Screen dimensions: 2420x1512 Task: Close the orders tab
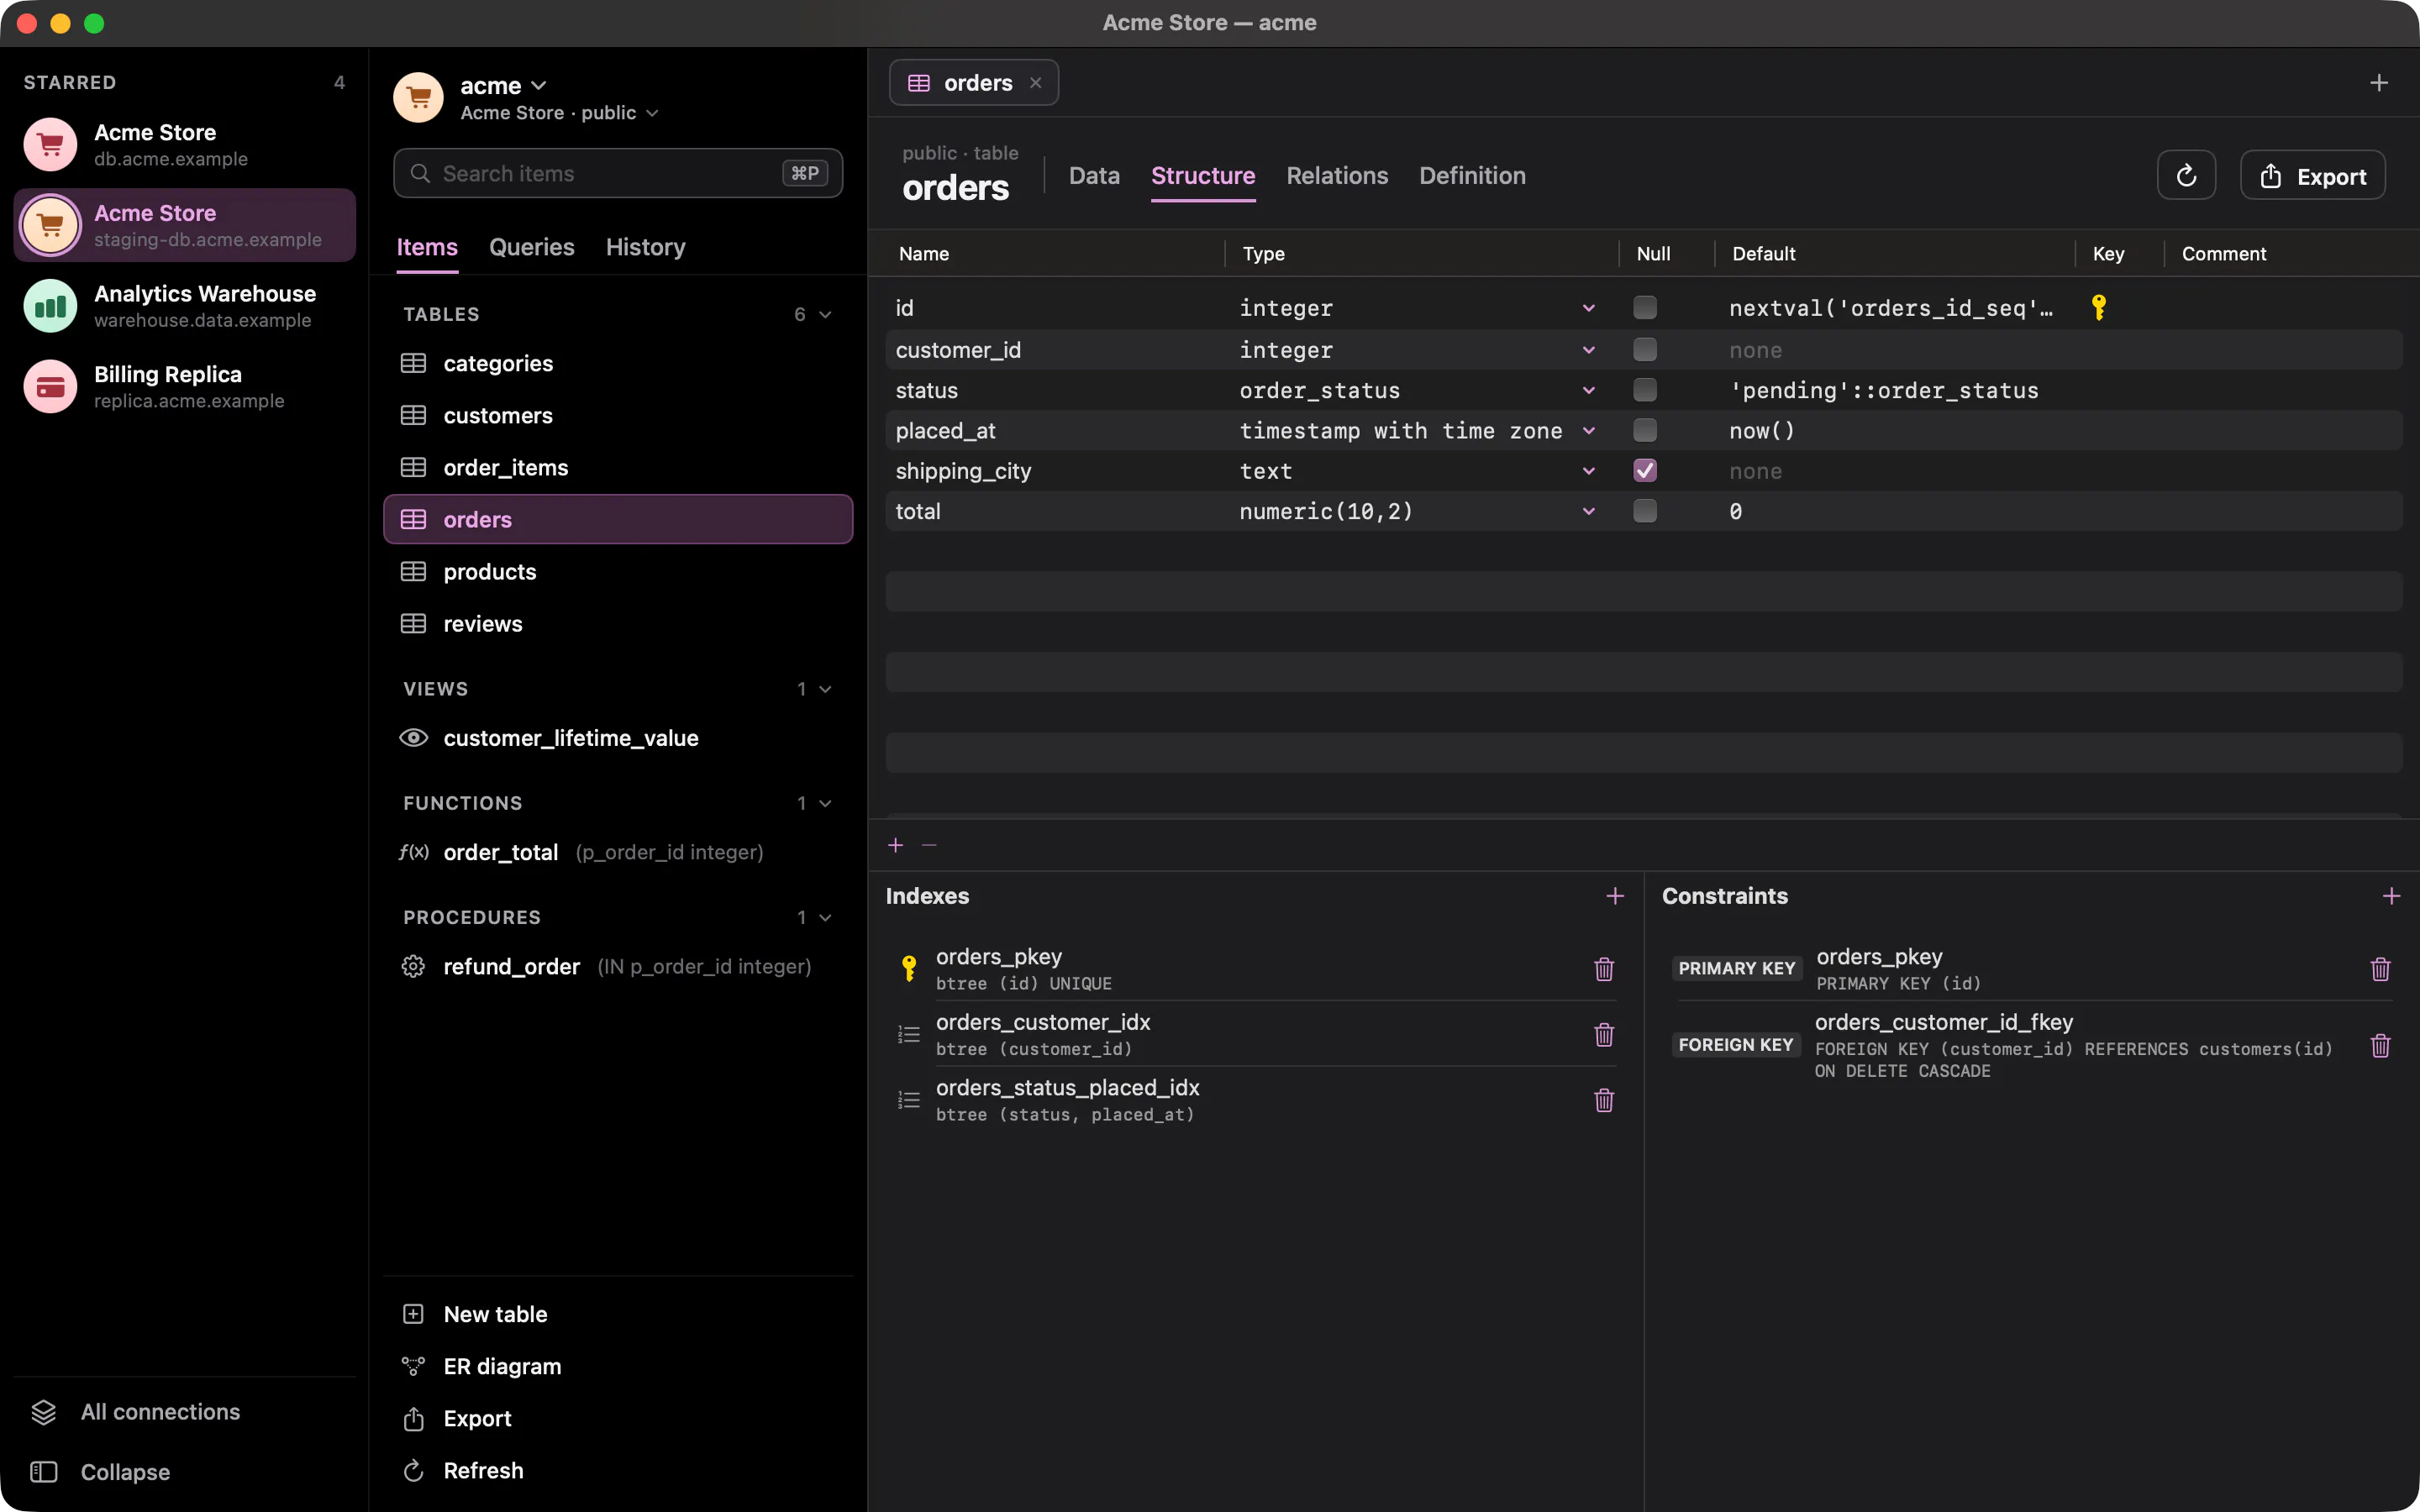pyautogui.click(x=1036, y=83)
